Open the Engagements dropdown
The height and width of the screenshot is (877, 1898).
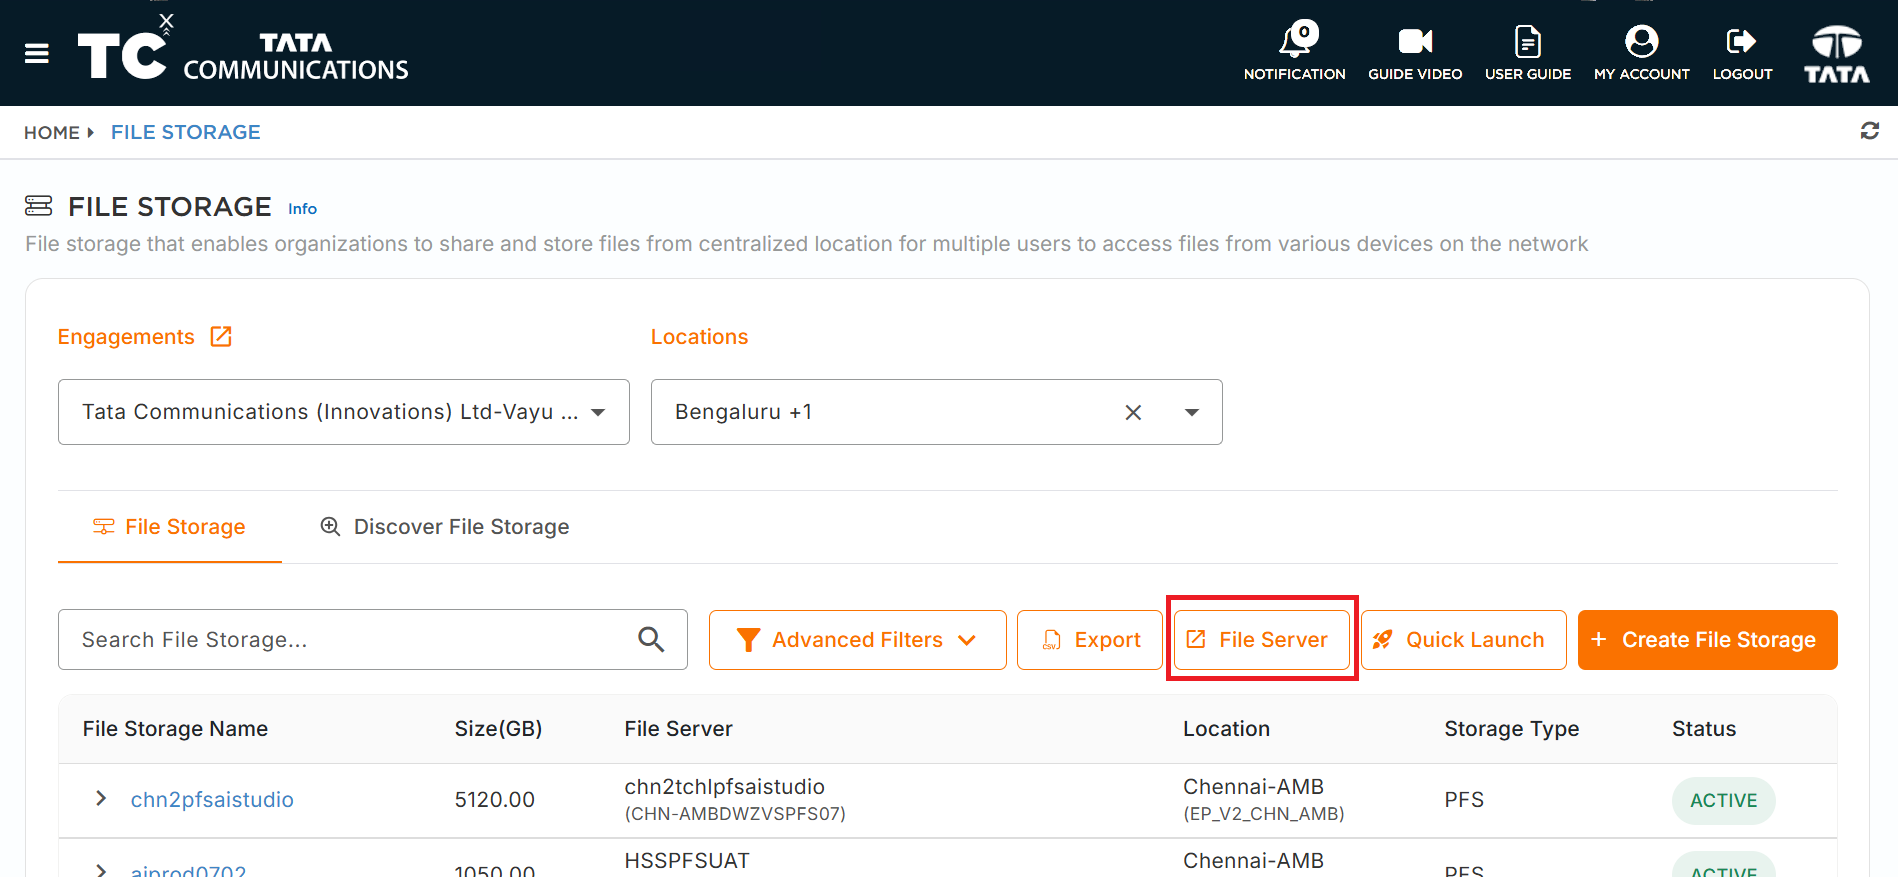343,412
